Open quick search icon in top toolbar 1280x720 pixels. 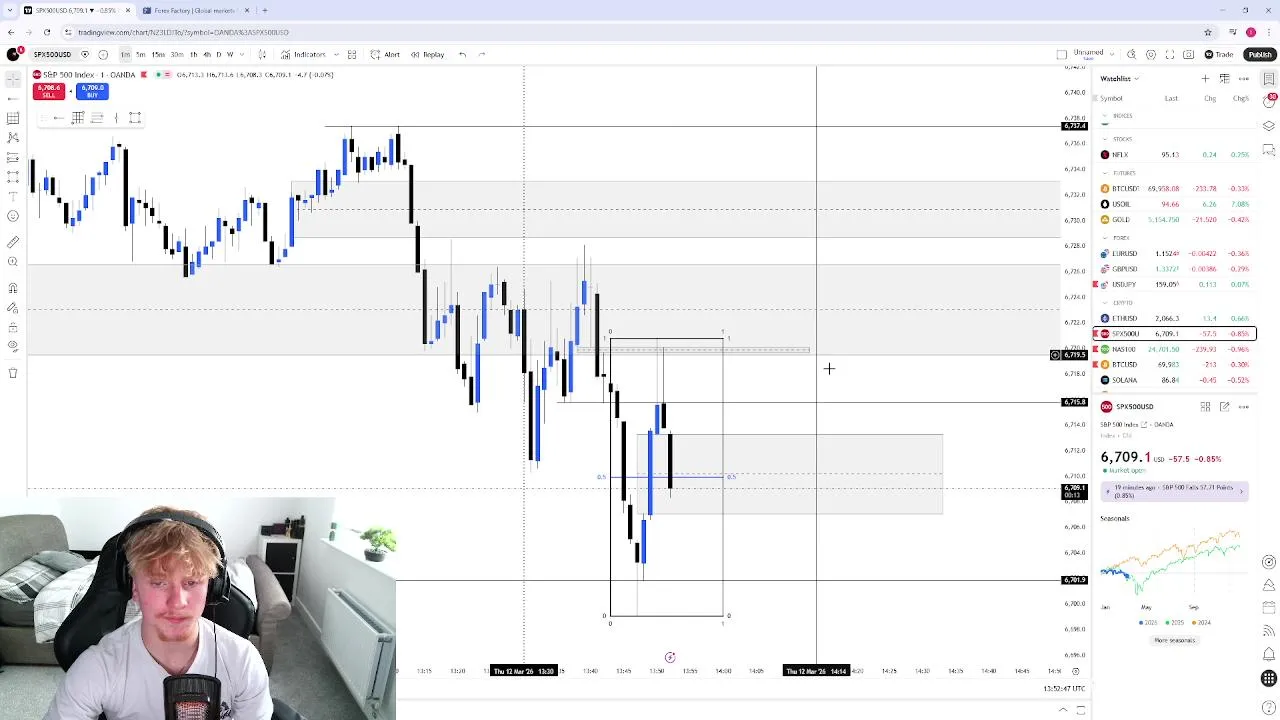point(1131,54)
